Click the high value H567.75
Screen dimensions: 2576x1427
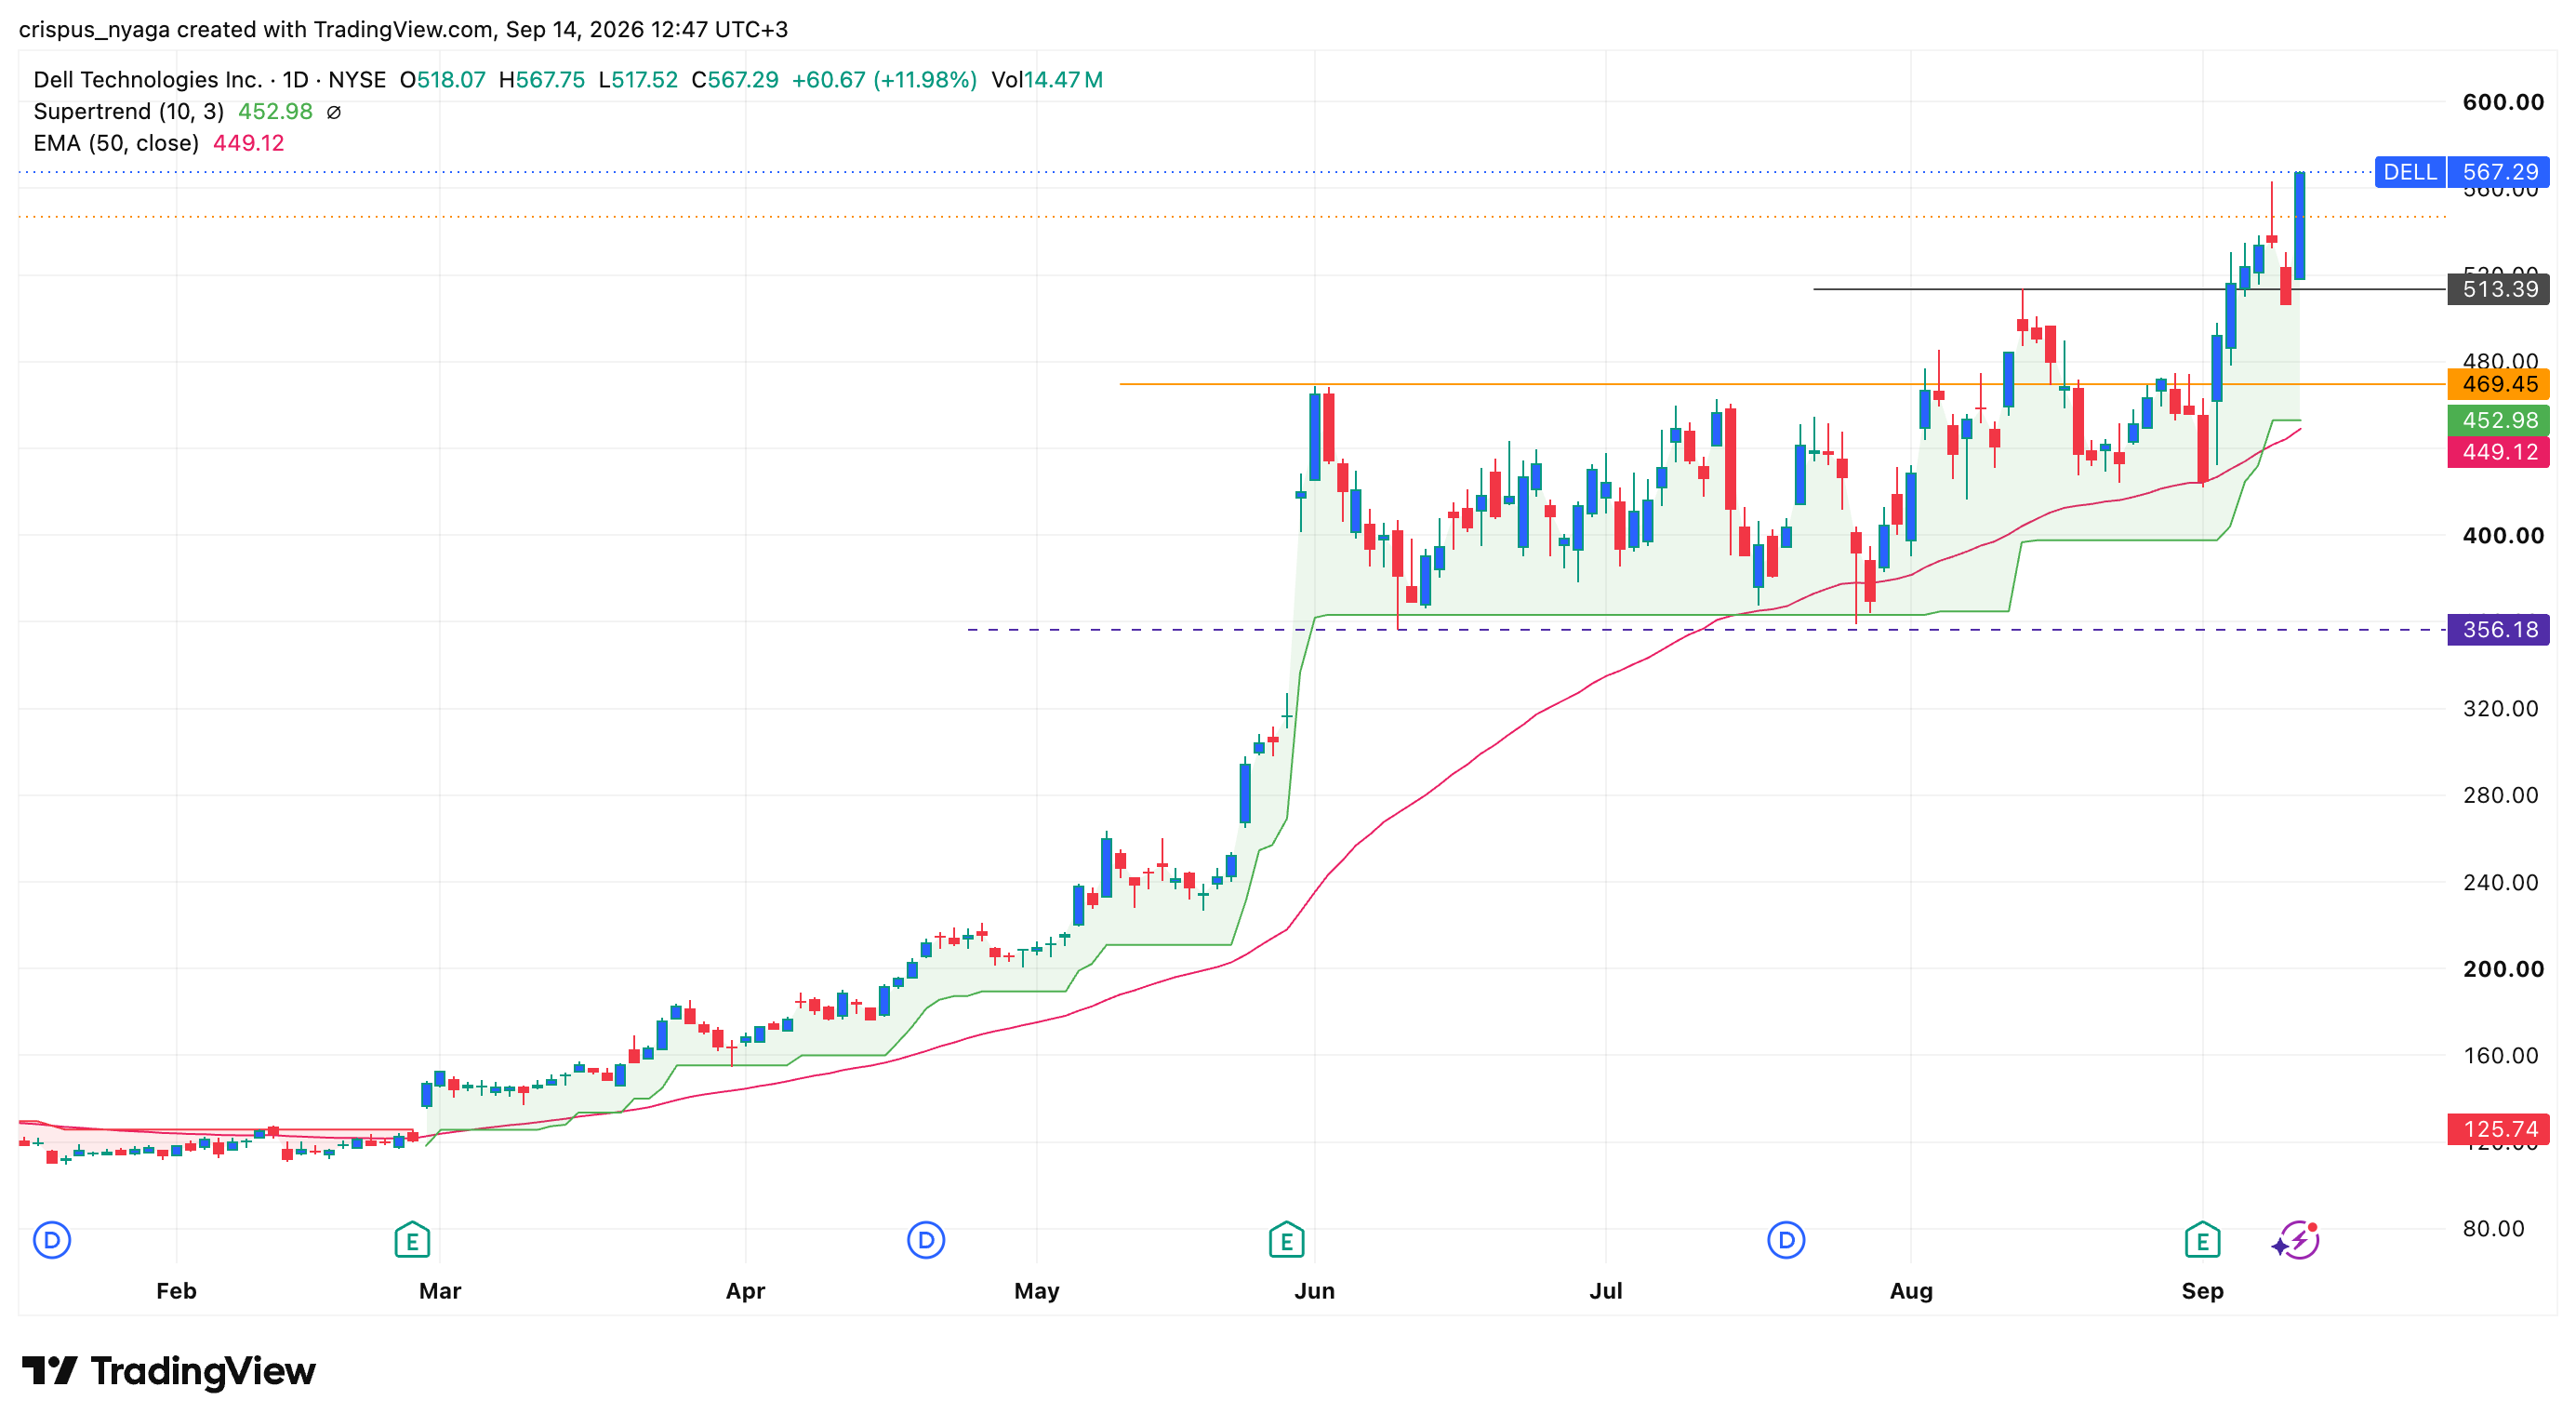[542, 80]
